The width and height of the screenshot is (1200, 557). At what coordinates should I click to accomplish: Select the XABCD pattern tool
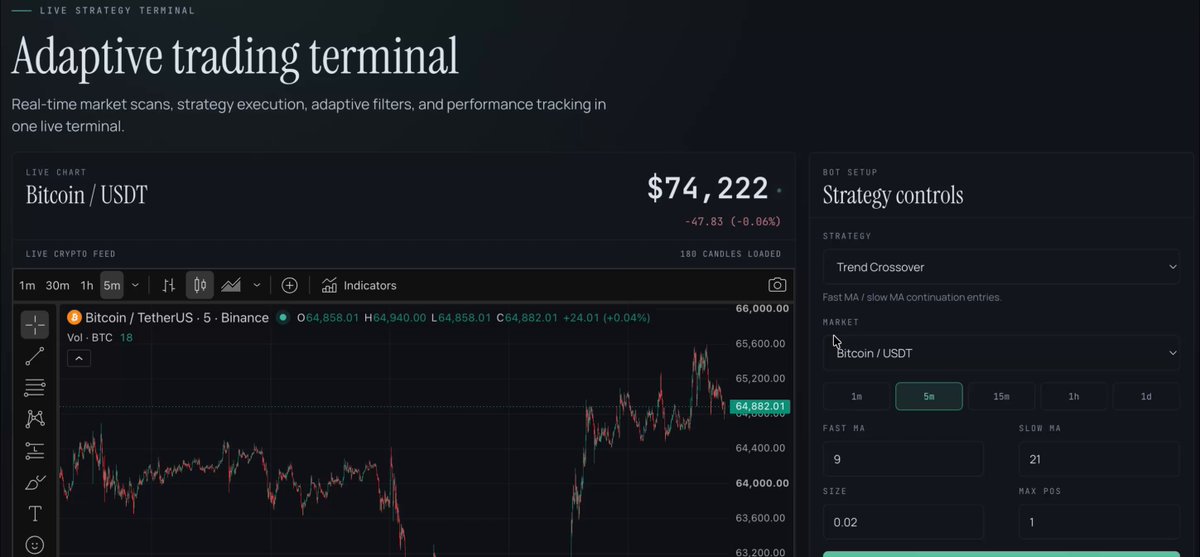[35, 419]
